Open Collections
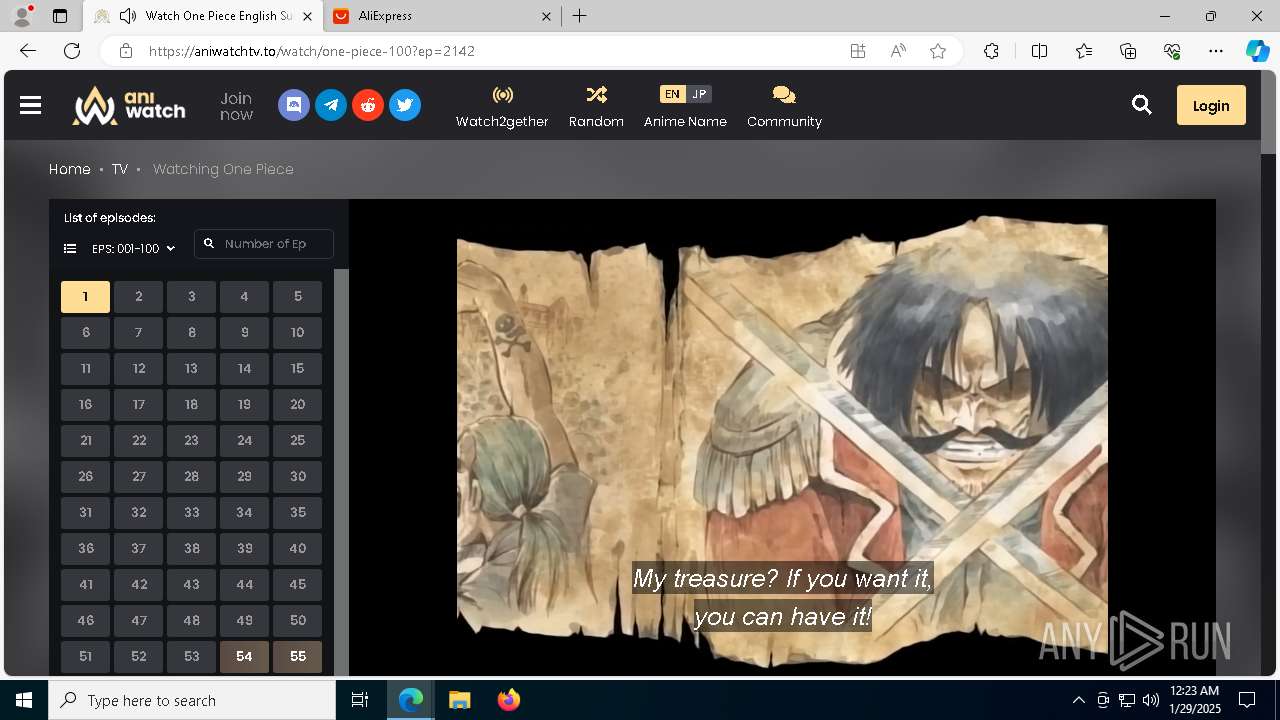This screenshot has width=1280, height=720. tap(1128, 51)
